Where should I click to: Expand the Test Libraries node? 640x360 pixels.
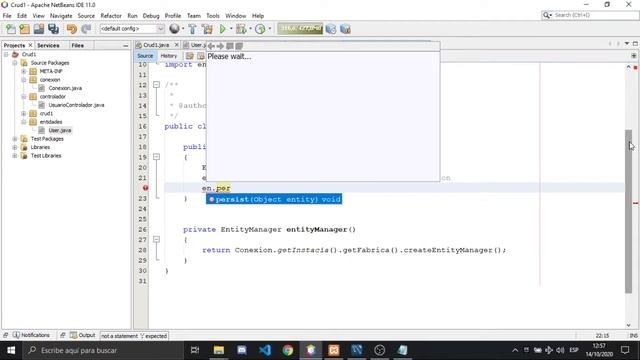pos(15,156)
